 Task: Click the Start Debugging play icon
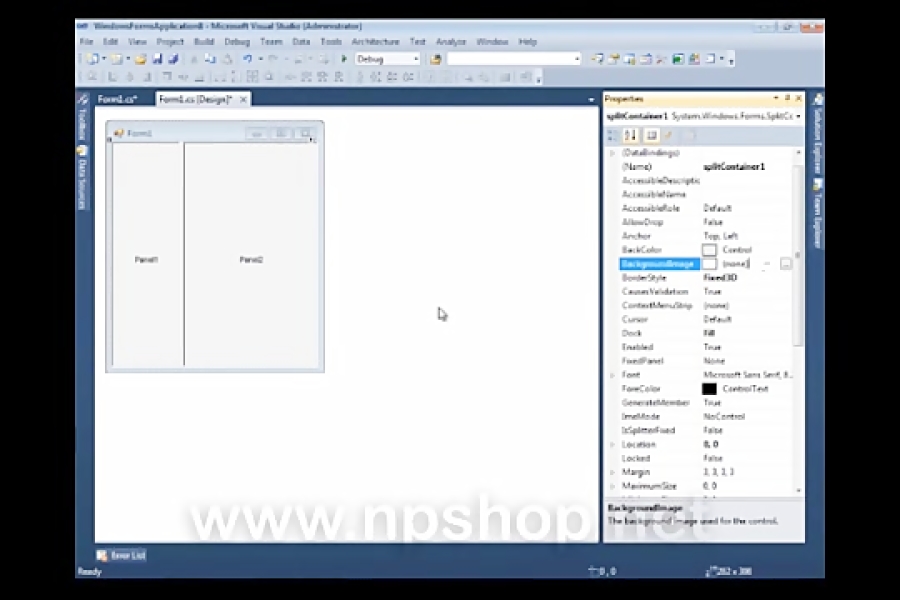[345, 59]
